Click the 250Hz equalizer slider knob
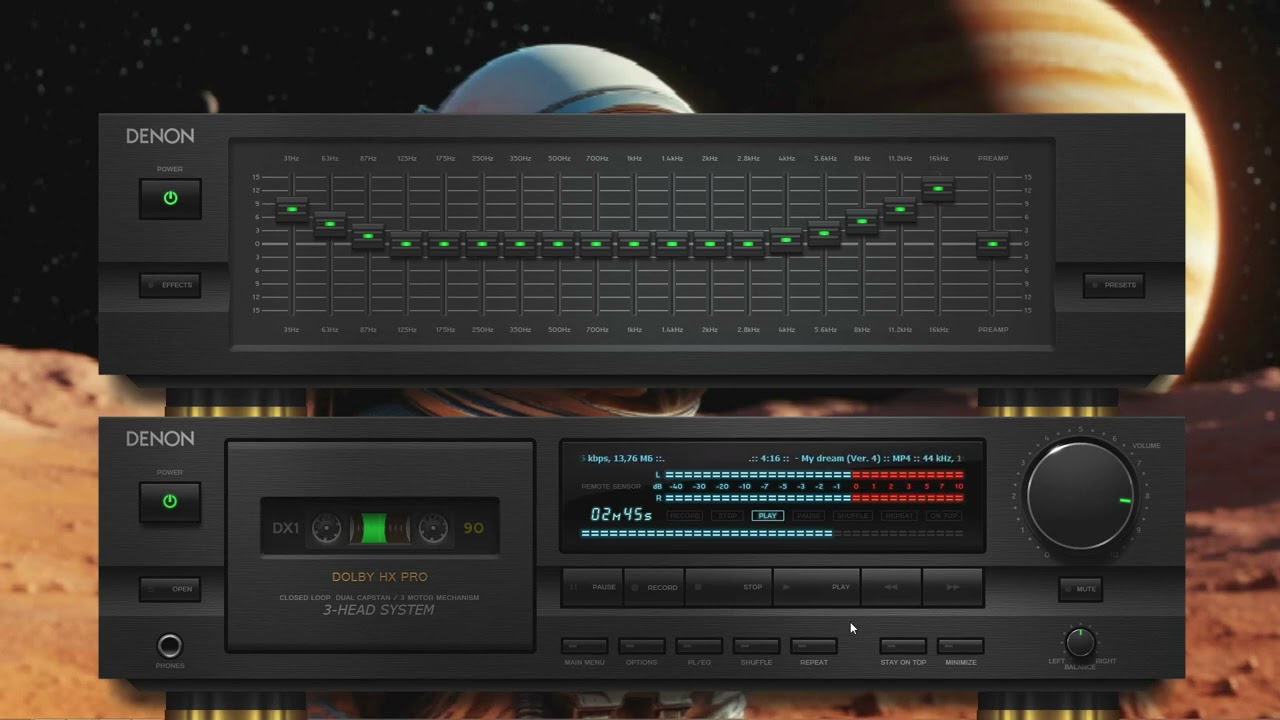1280x720 pixels. (482, 243)
